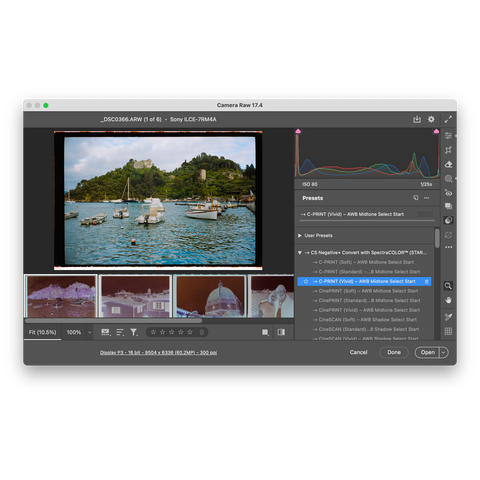Toggle before/after comparison view
Screen dimensions: 480x480
pos(281,332)
